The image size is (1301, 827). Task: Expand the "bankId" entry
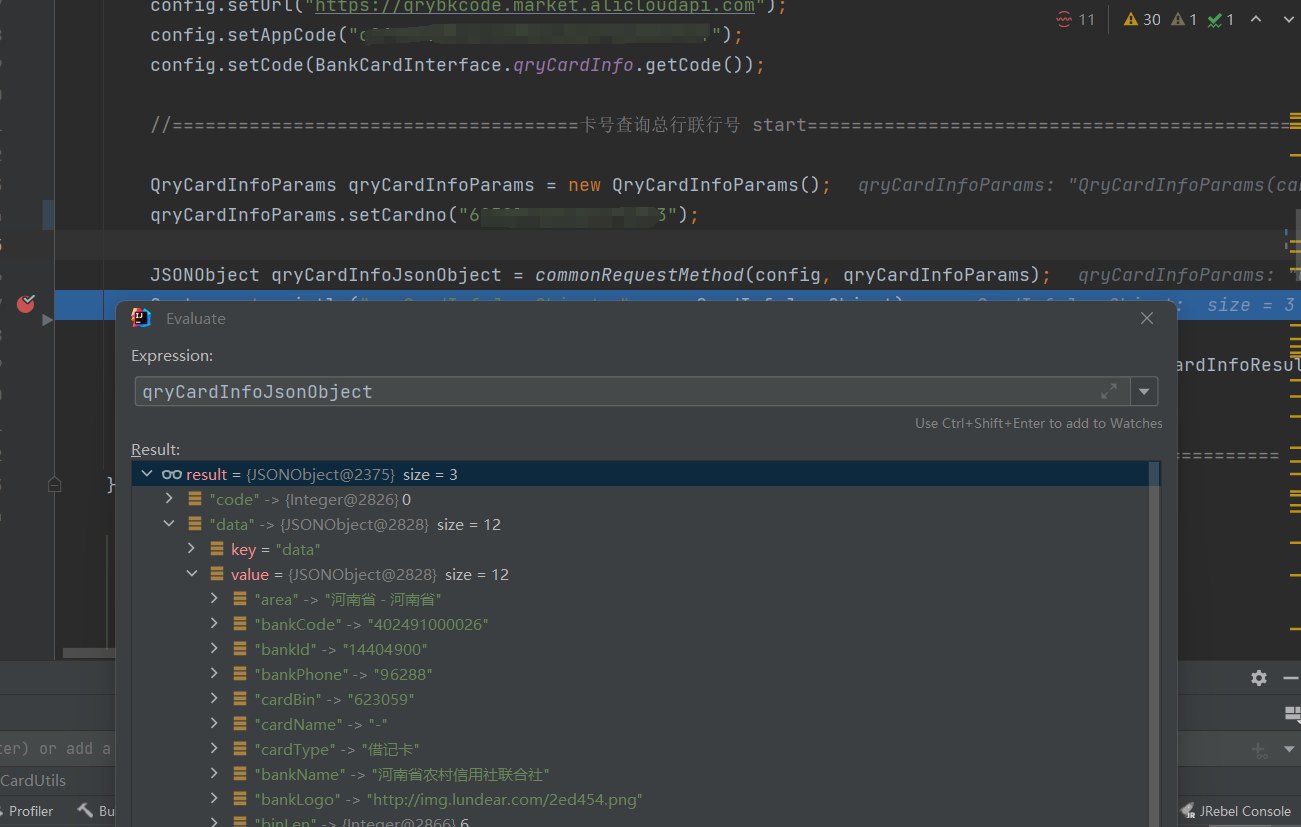[214, 649]
